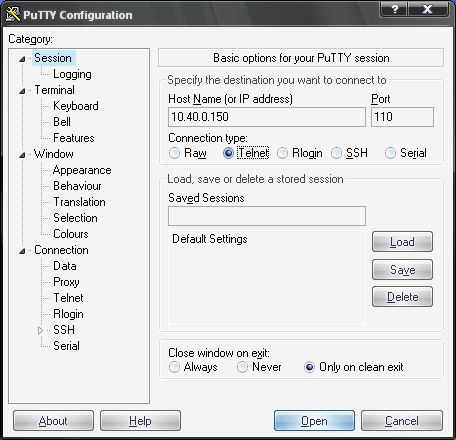Open the Keyboard settings category

[x=76, y=106]
